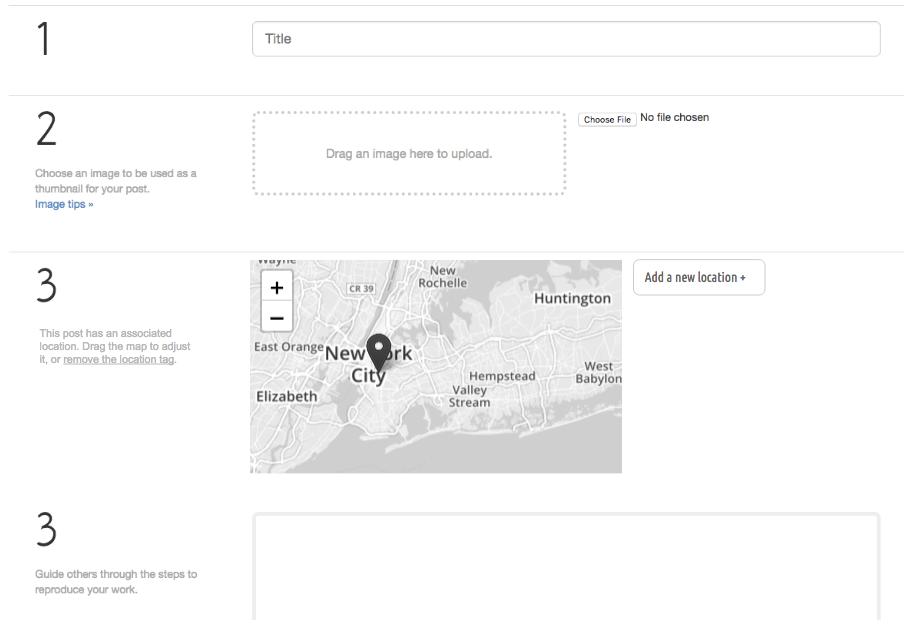The image size is (904, 620).
Task: Click the East Orange map label
Action: (x=288, y=347)
